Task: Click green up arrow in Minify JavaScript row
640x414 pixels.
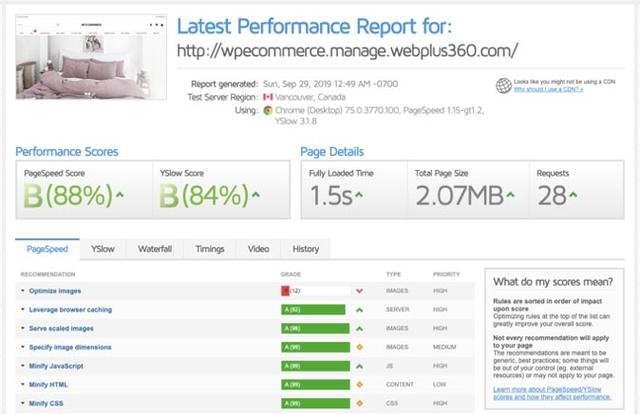Action: click(x=359, y=366)
